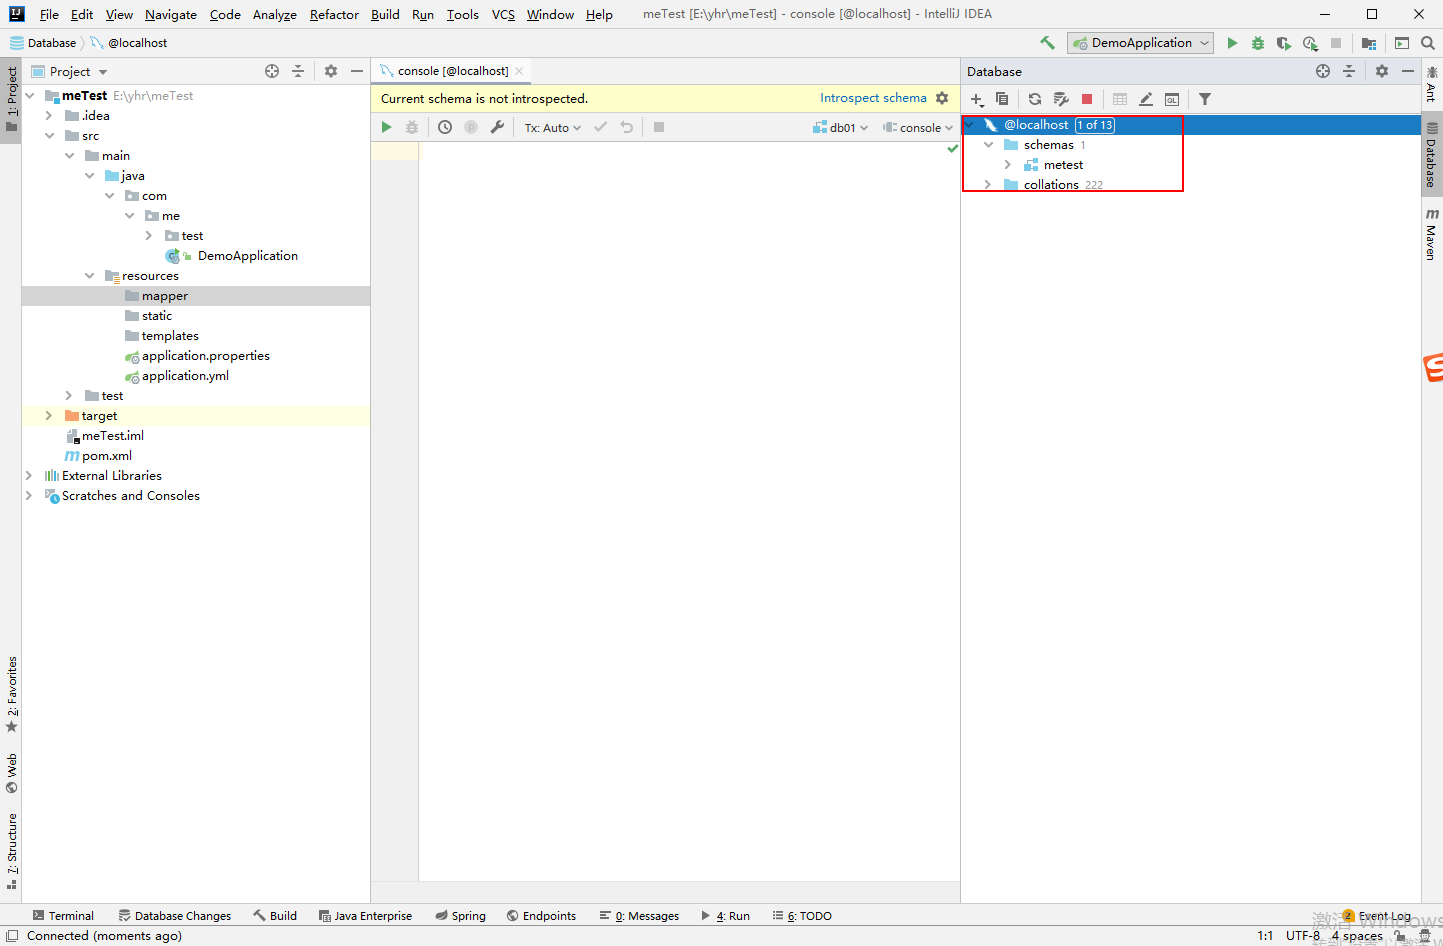This screenshot has width=1443, height=946.
Task: Expand External Libraries node
Action: pyautogui.click(x=29, y=476)
